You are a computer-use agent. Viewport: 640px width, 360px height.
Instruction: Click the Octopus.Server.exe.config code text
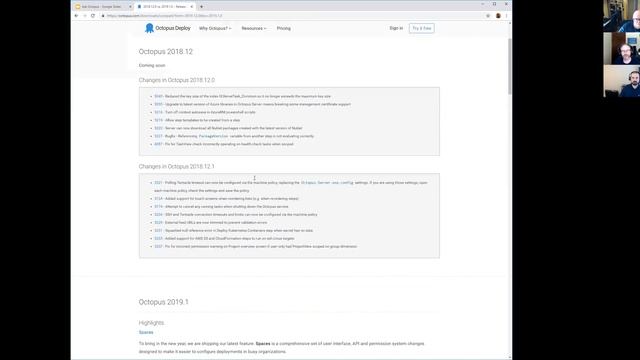(327, 183)
